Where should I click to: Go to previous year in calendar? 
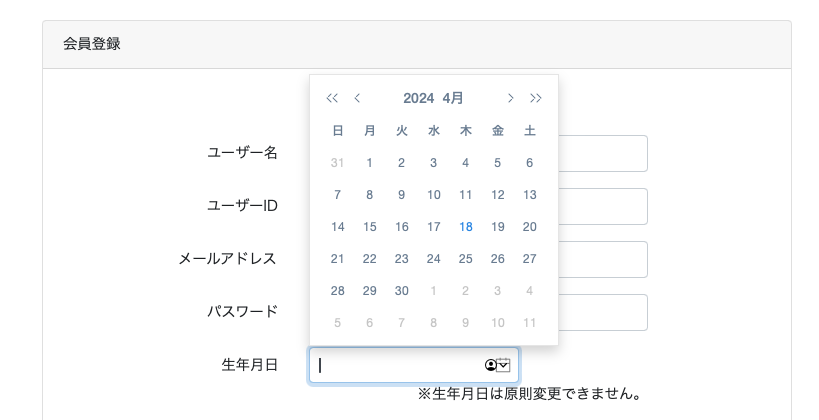pyautogui.click(x=332, y=98)
